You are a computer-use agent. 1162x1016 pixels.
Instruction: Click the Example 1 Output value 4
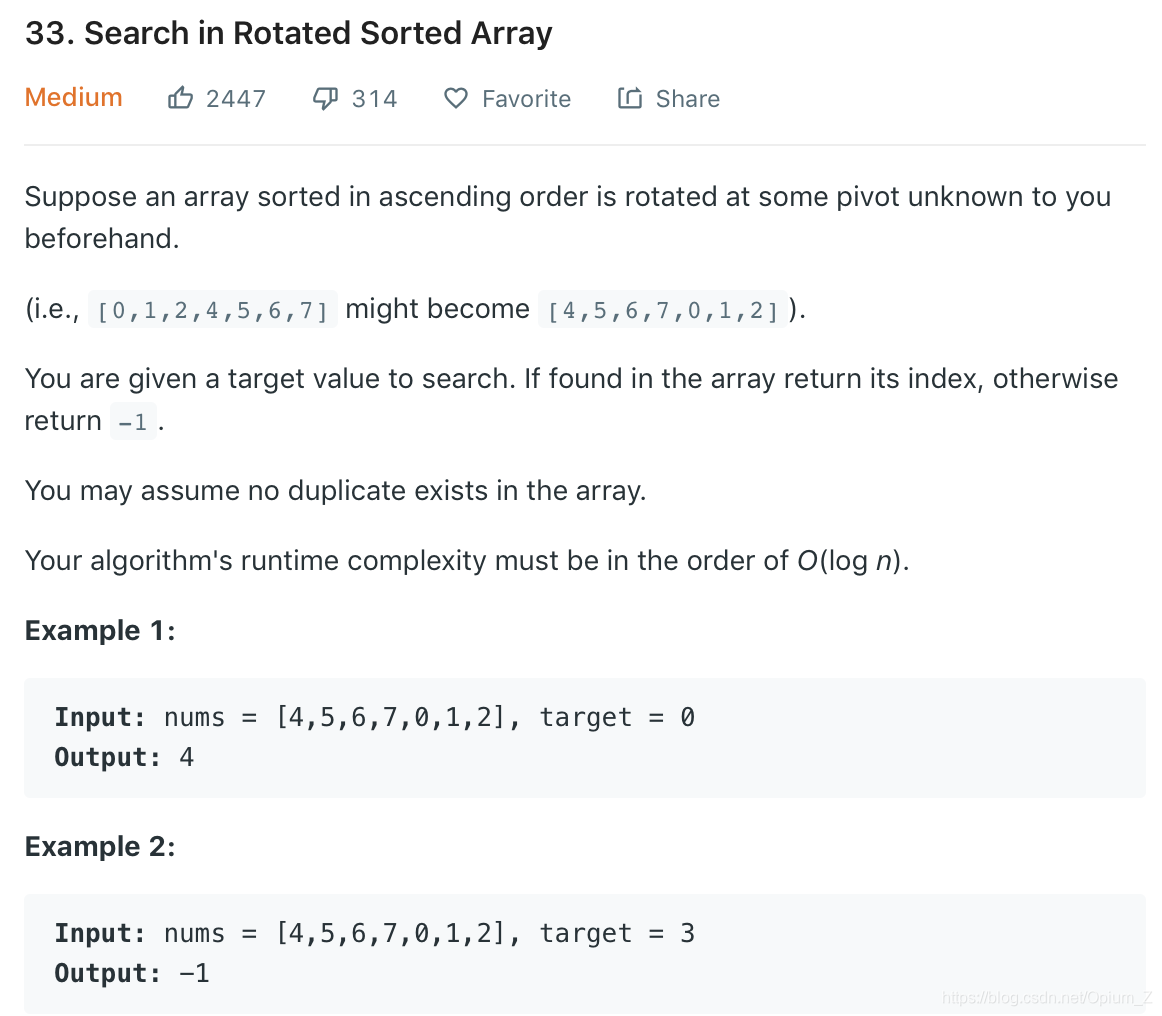pyautogui.click(x=186, y=757)
